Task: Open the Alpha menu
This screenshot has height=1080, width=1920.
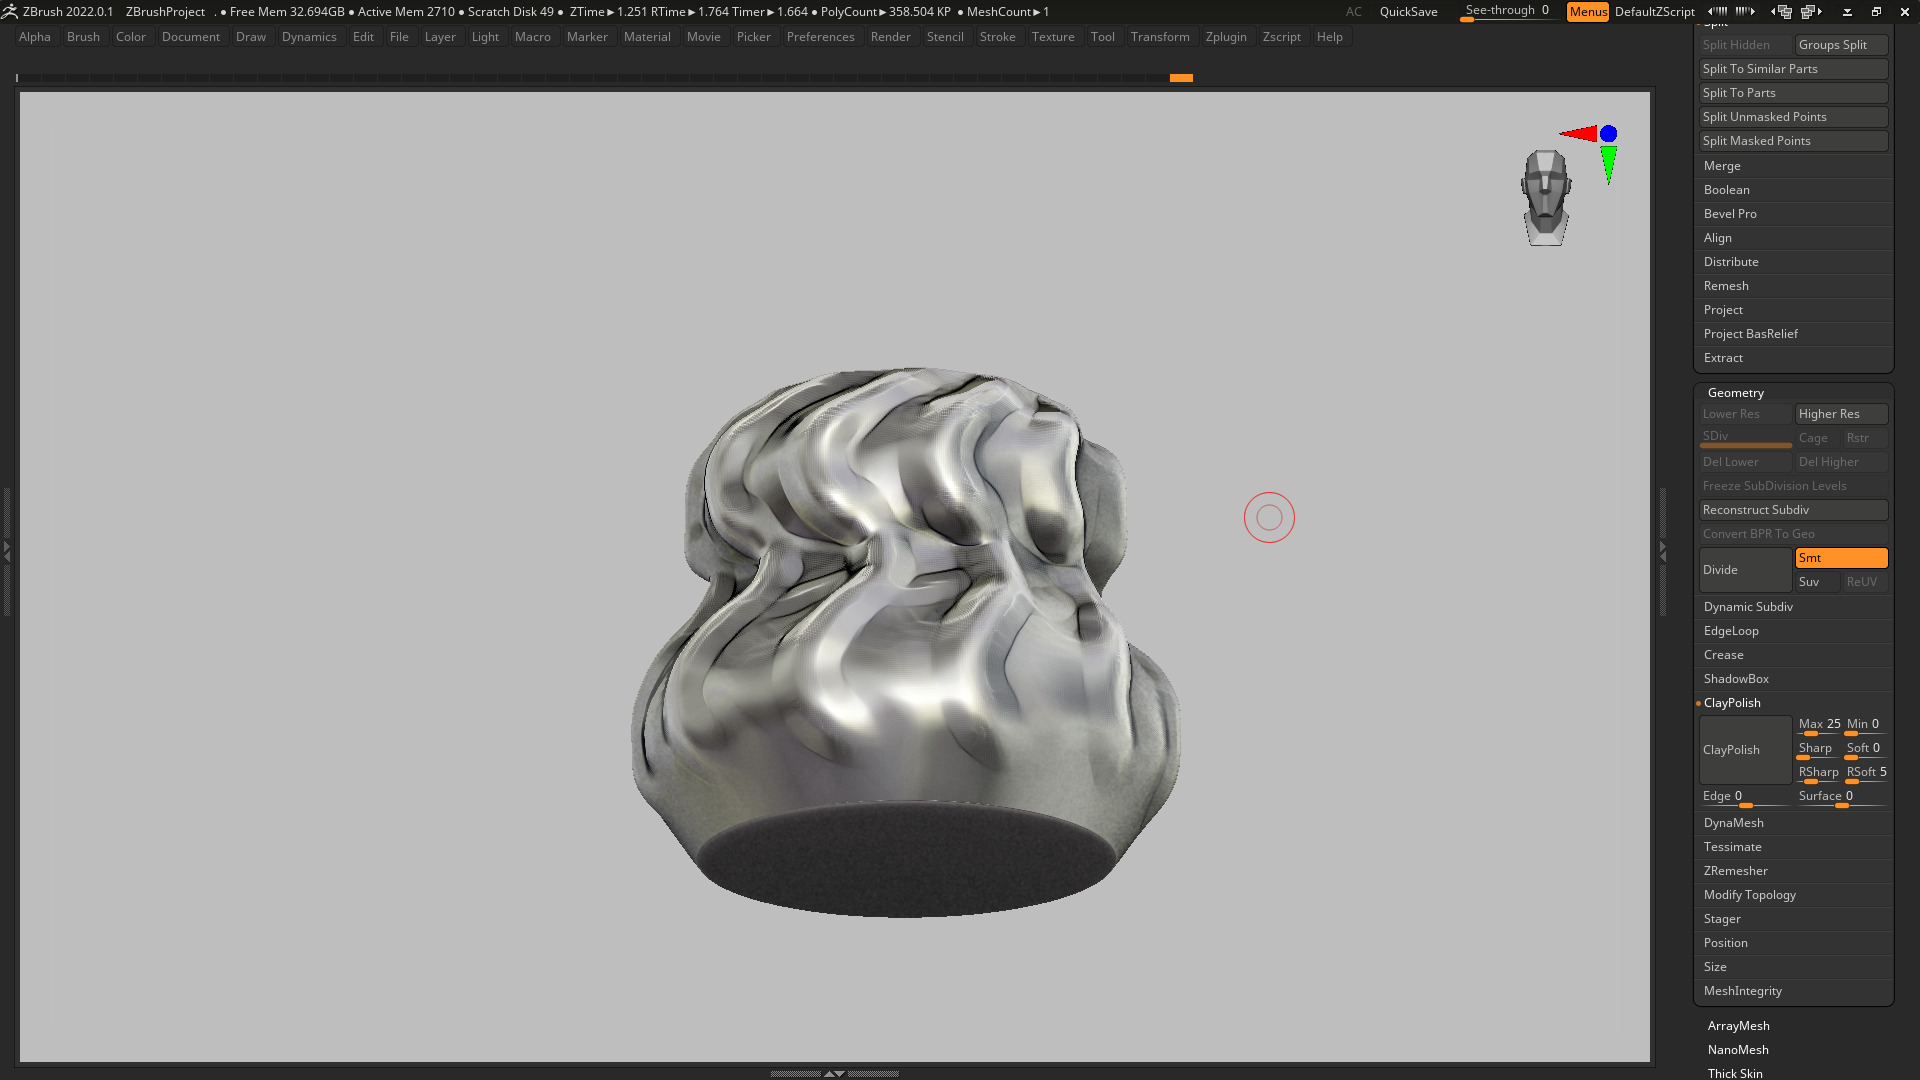Action: (x=35, y=37)
